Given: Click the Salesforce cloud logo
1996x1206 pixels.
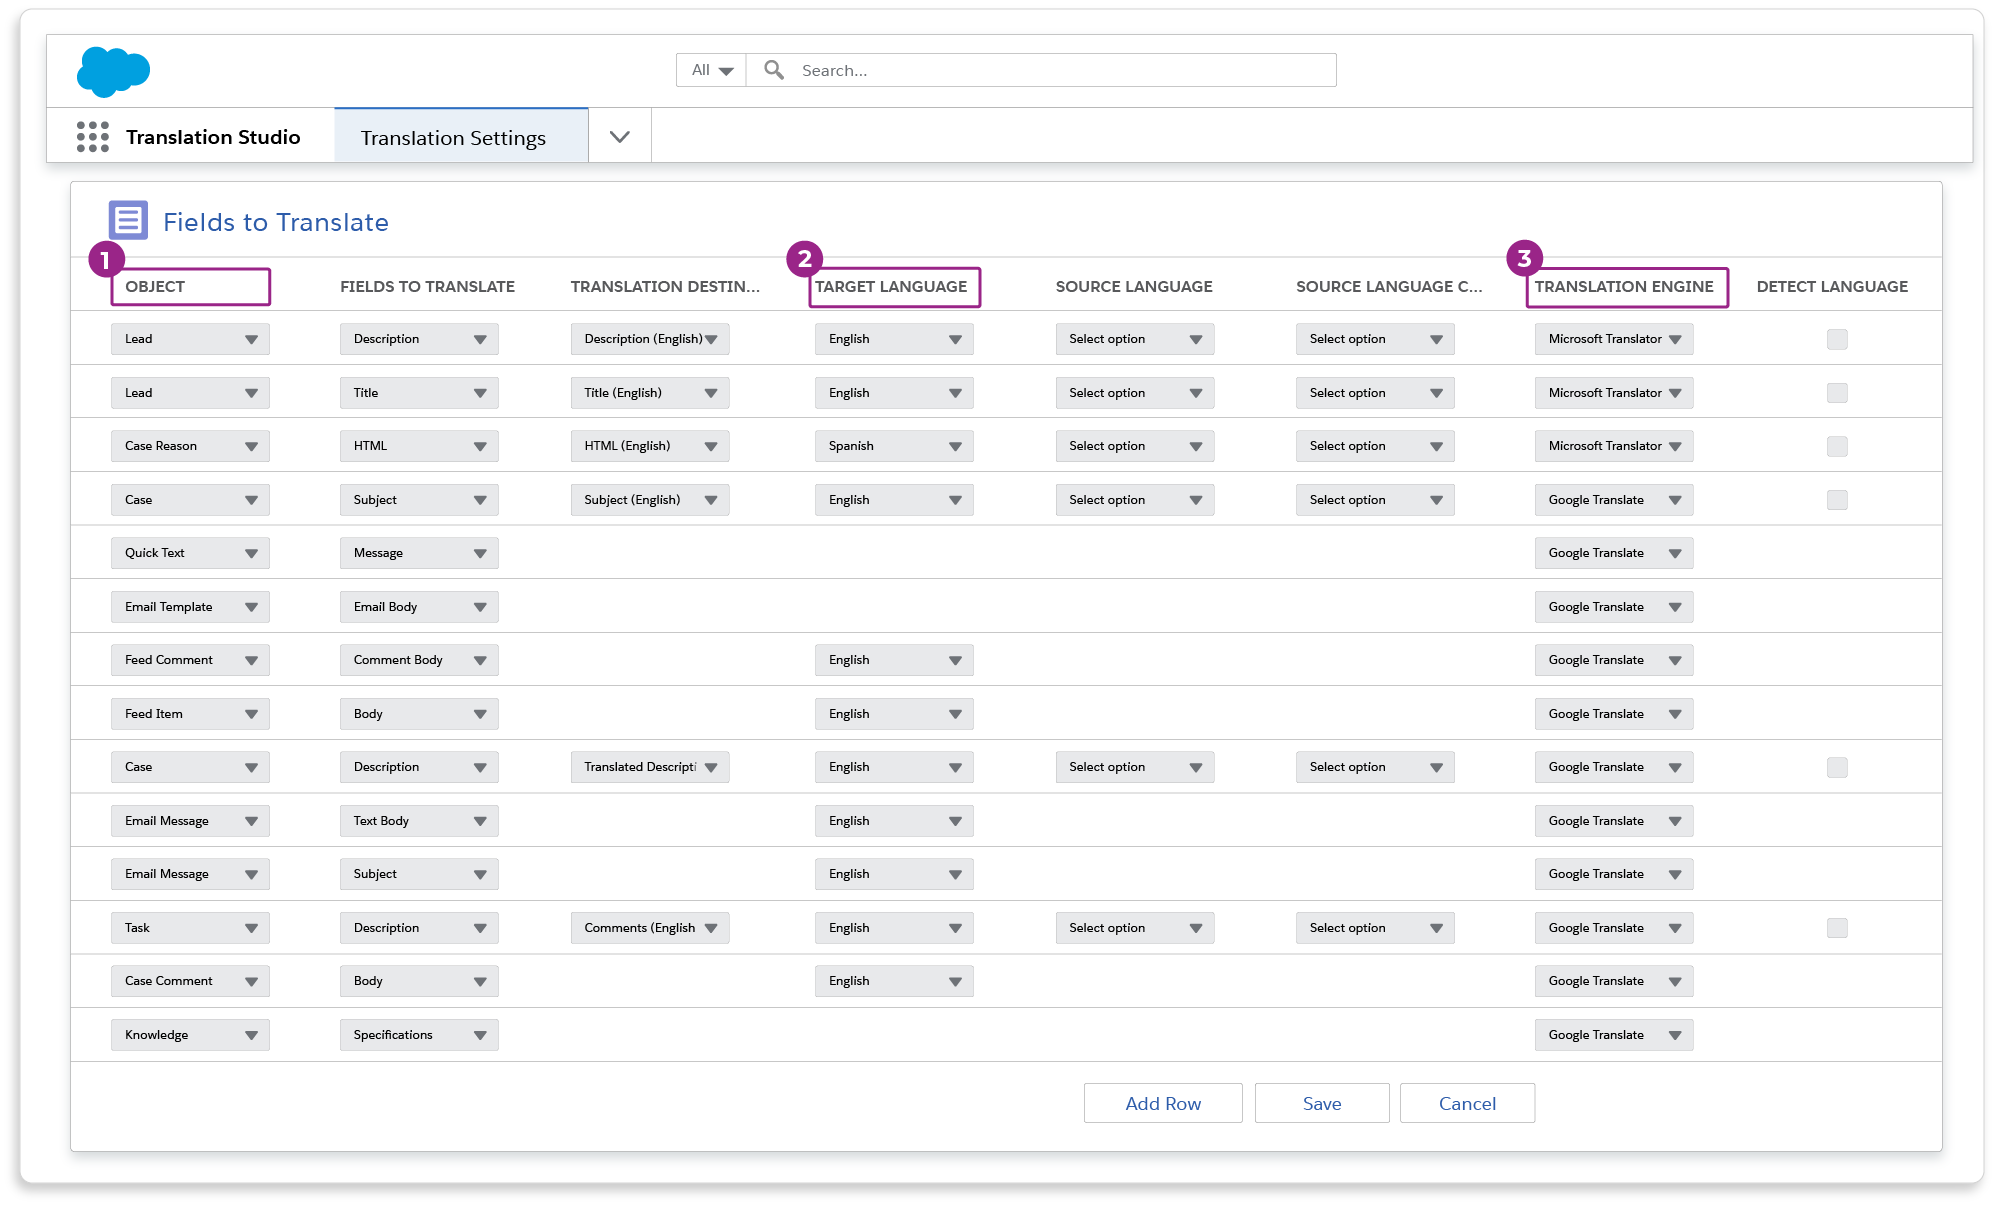Looking at the screenshot, I should (x=115, y=71).
